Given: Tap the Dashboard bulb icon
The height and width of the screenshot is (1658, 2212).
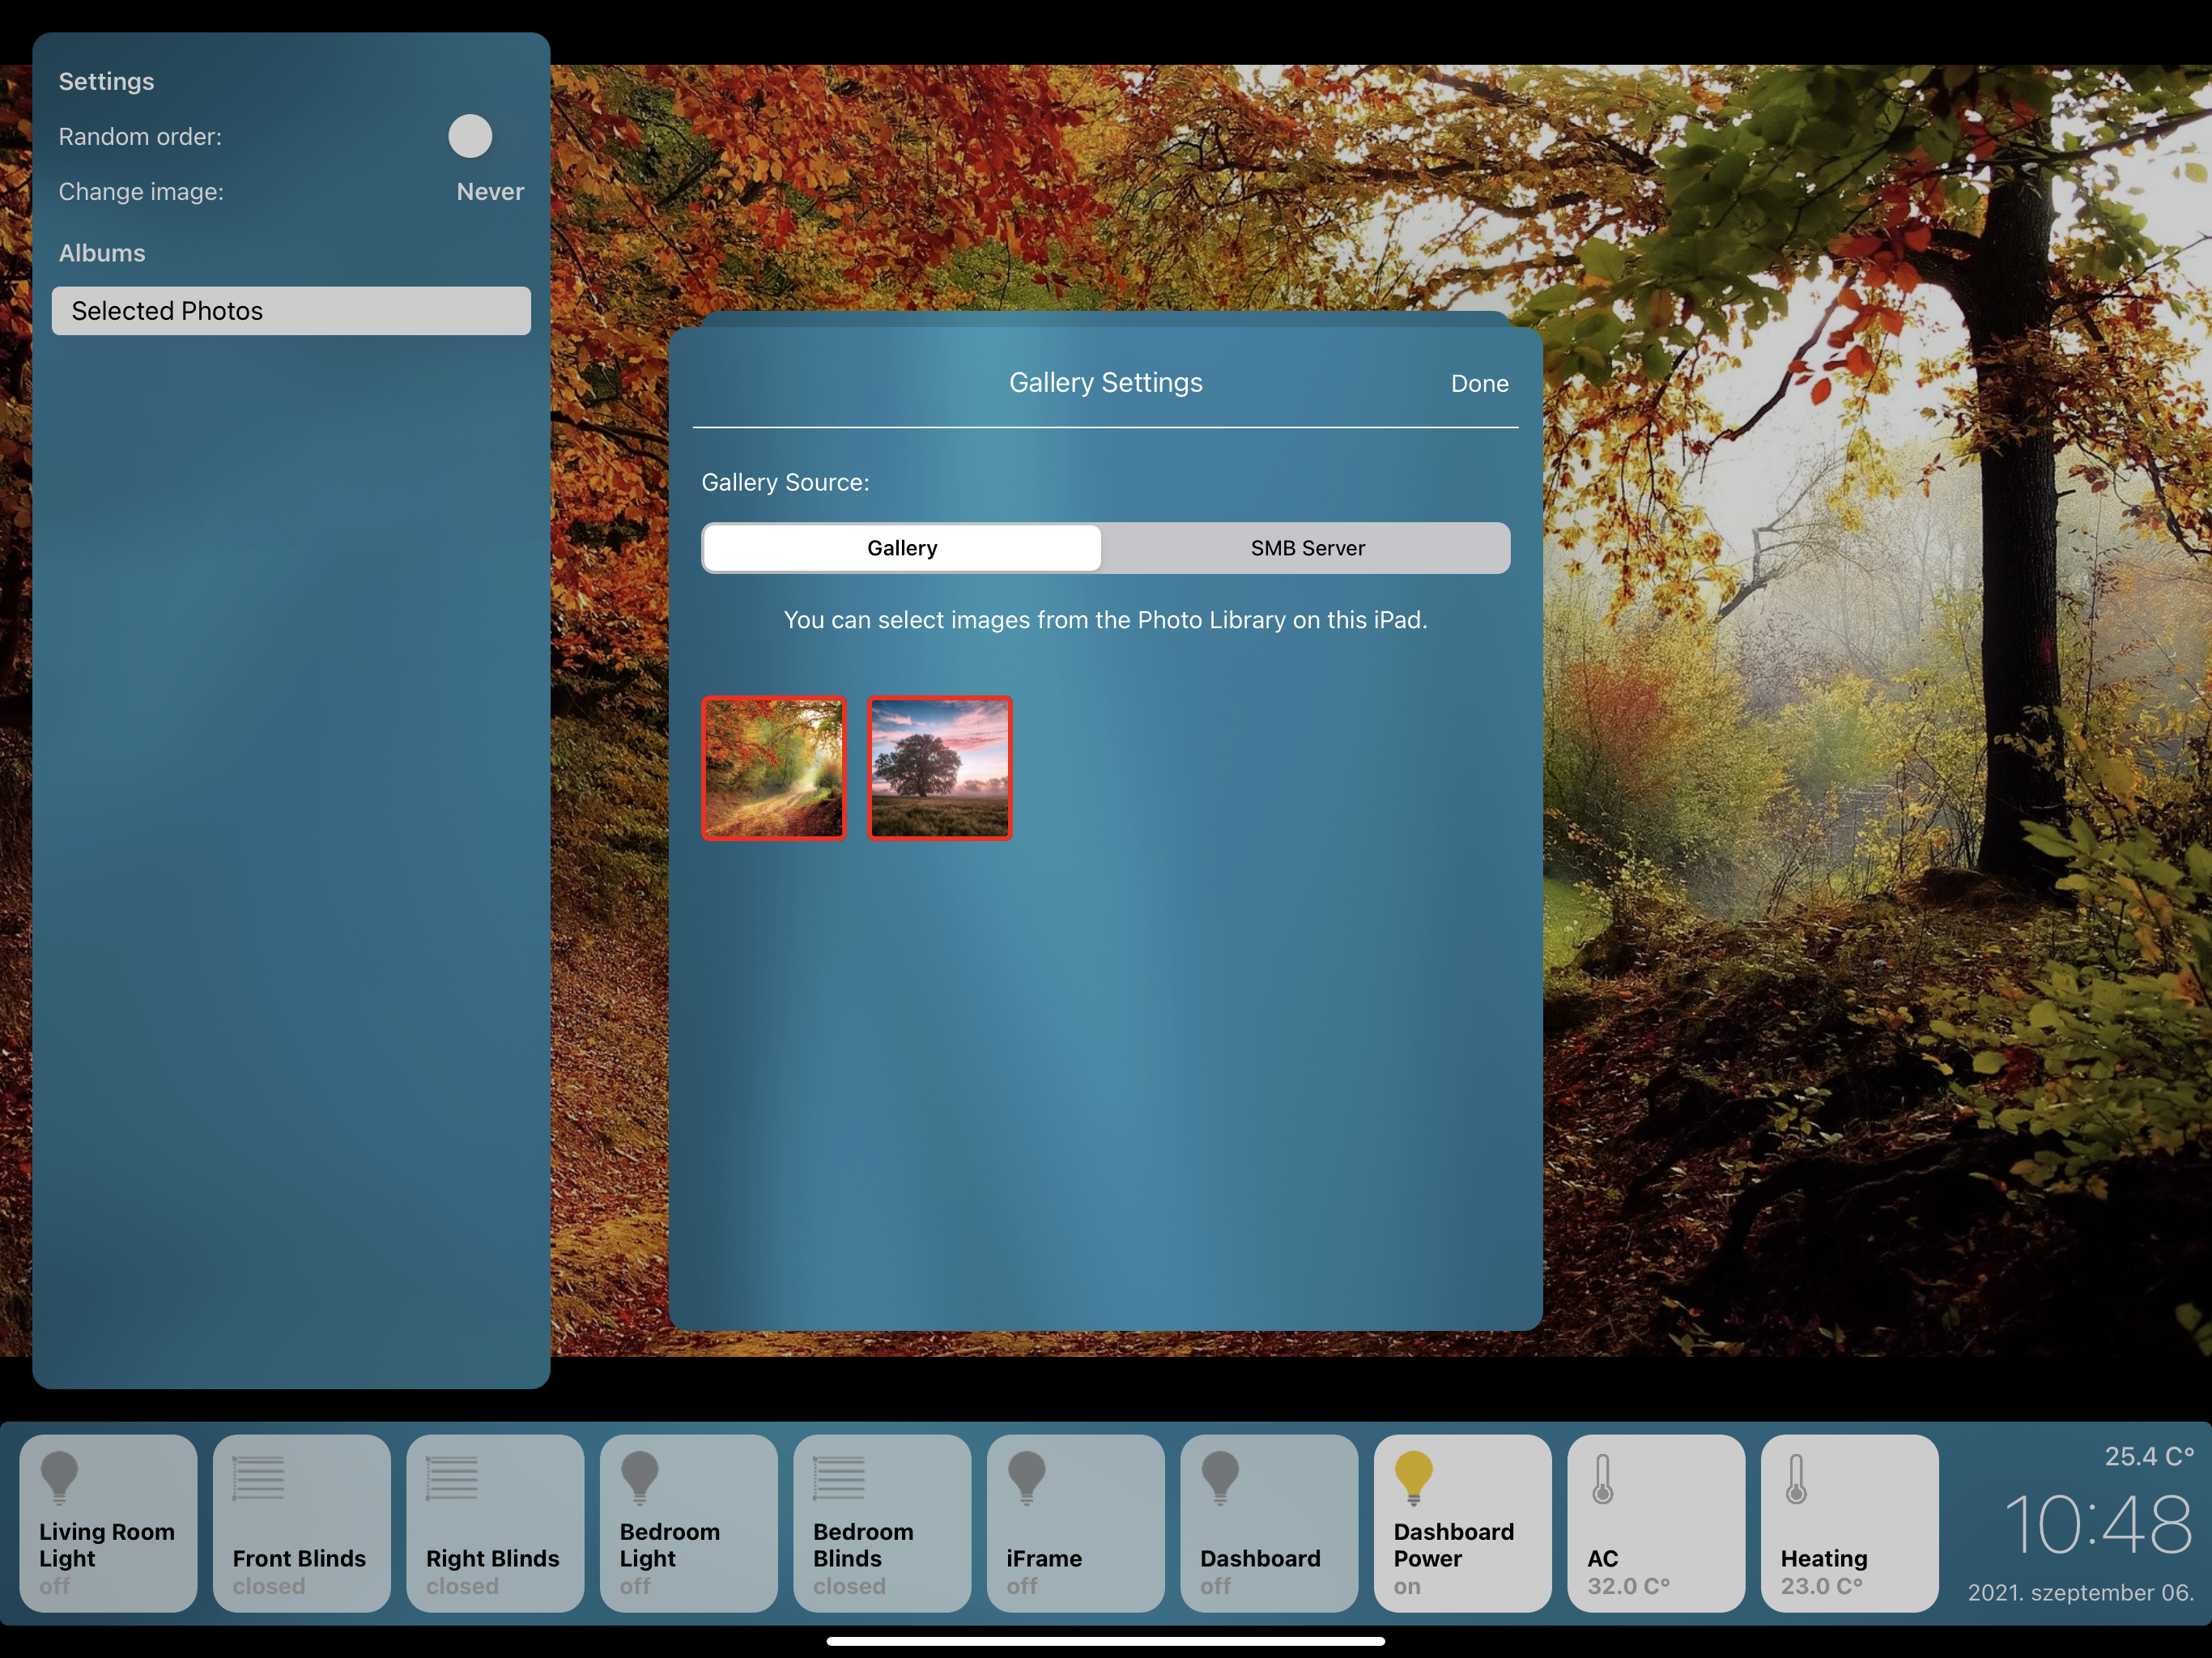Looking at the screenshot, I should [x=1220, y=1478].
